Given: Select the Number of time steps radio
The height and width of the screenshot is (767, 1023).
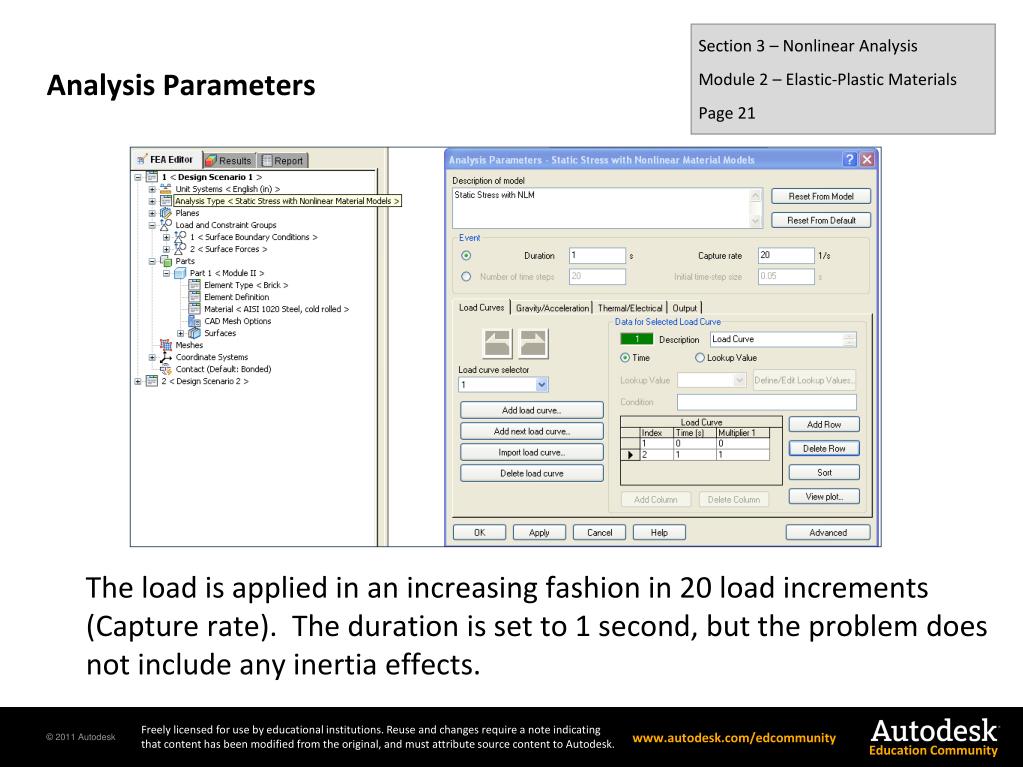Looking at the screenshot, I should (466, 277).
